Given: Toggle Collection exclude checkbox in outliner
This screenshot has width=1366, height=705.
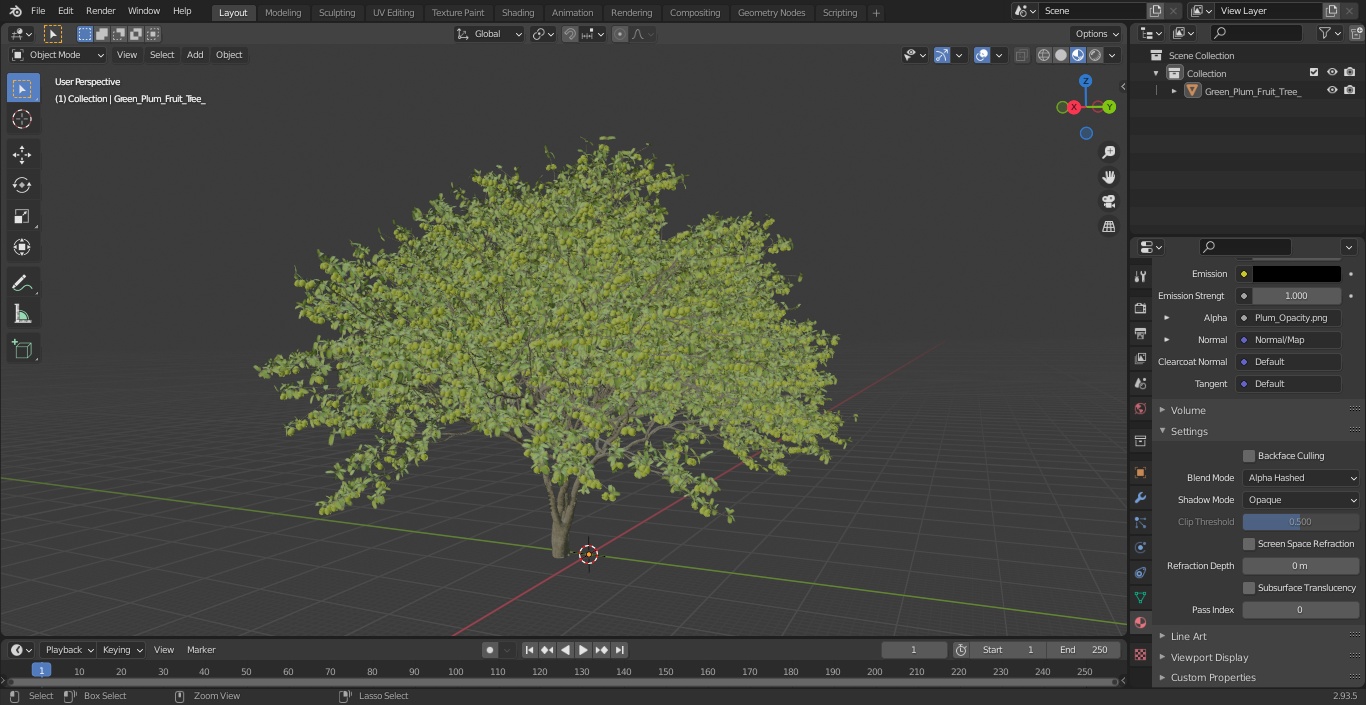Looking at the screenshot, I should tap(1314, 73).
